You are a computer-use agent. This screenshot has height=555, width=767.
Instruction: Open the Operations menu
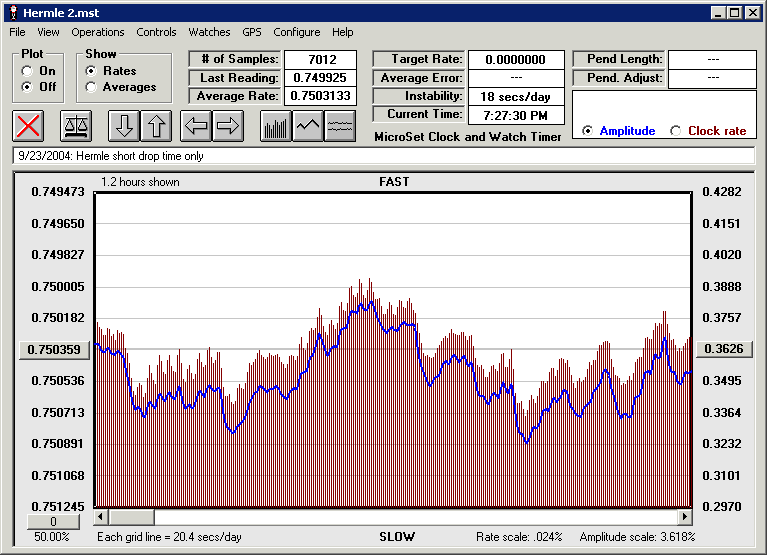coord(98,32)
